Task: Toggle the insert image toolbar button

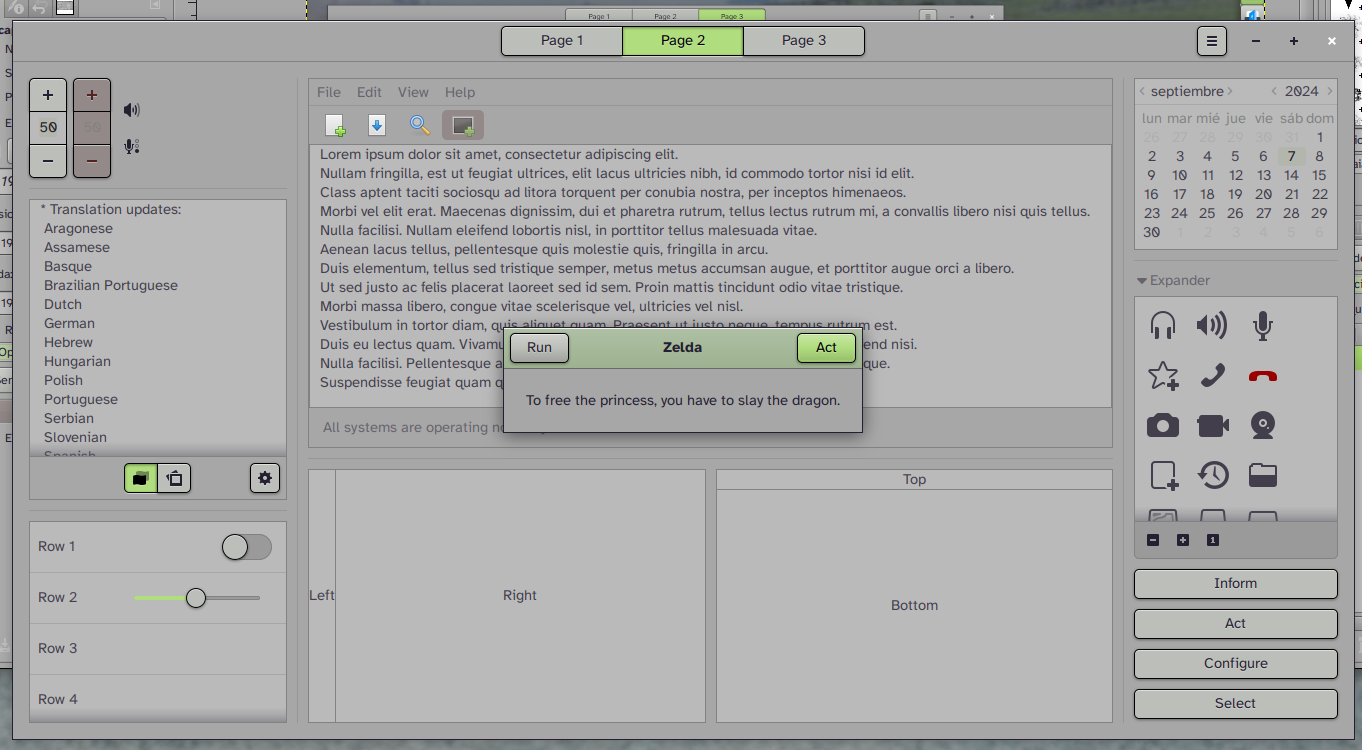Action: pos(463,125)
